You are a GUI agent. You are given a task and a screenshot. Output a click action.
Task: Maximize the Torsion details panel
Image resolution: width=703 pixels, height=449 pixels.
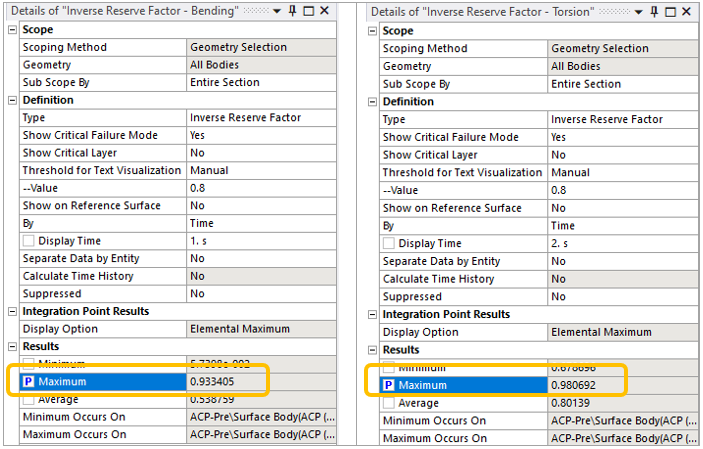pyautogui.click(x=669, y=12)
